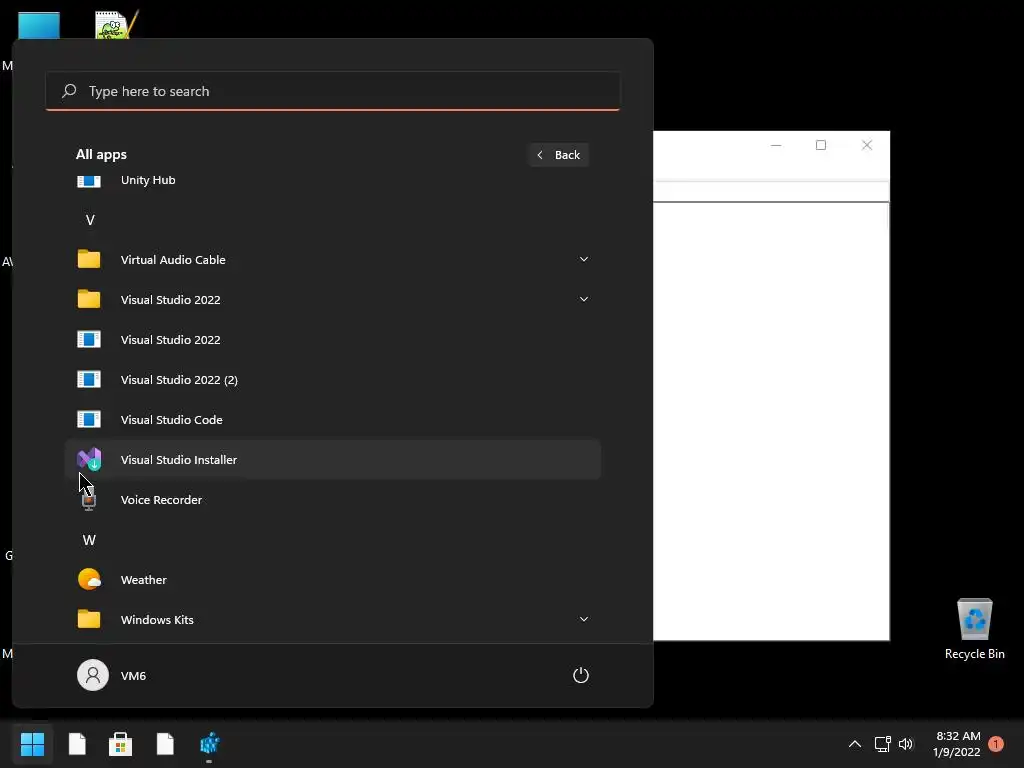Open Visual Studio 2022 (2) icon
This screenshot has height=768, width=1024.
[x=89, y=379]
